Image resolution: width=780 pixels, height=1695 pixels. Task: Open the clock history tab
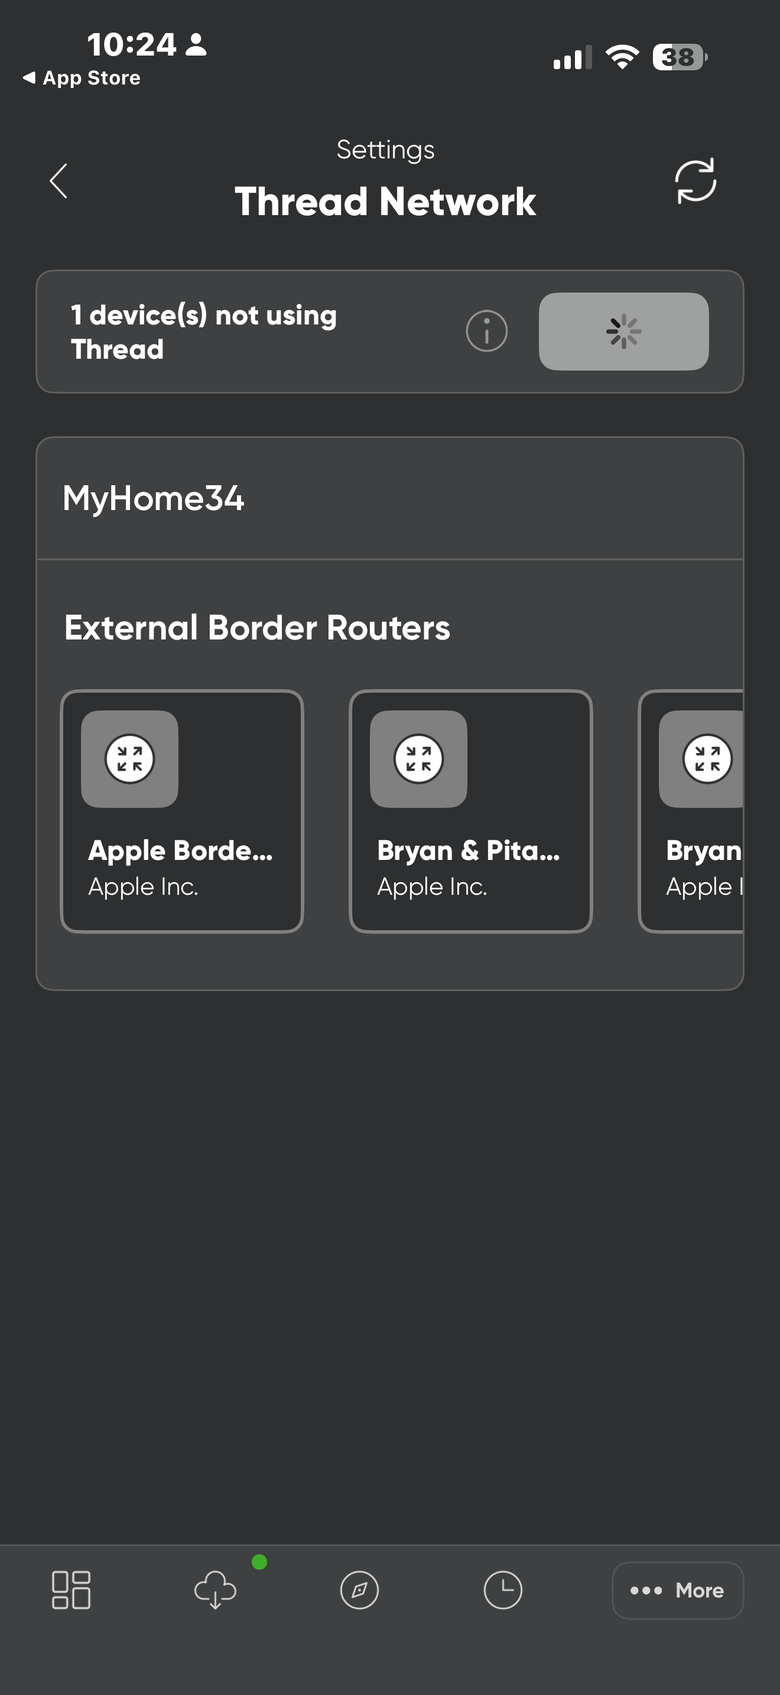click(x=503, y=1589)
